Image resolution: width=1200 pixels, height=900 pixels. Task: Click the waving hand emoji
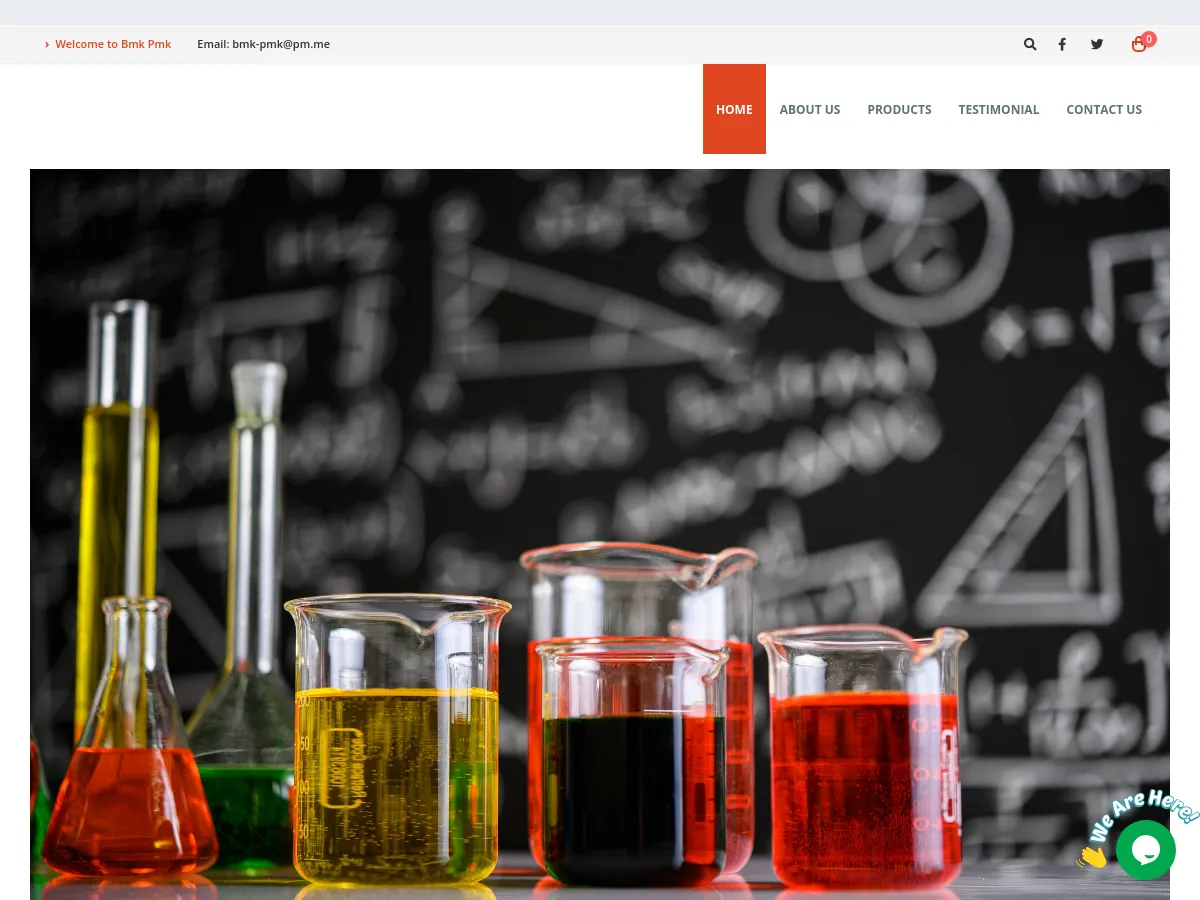(1092, 856)
